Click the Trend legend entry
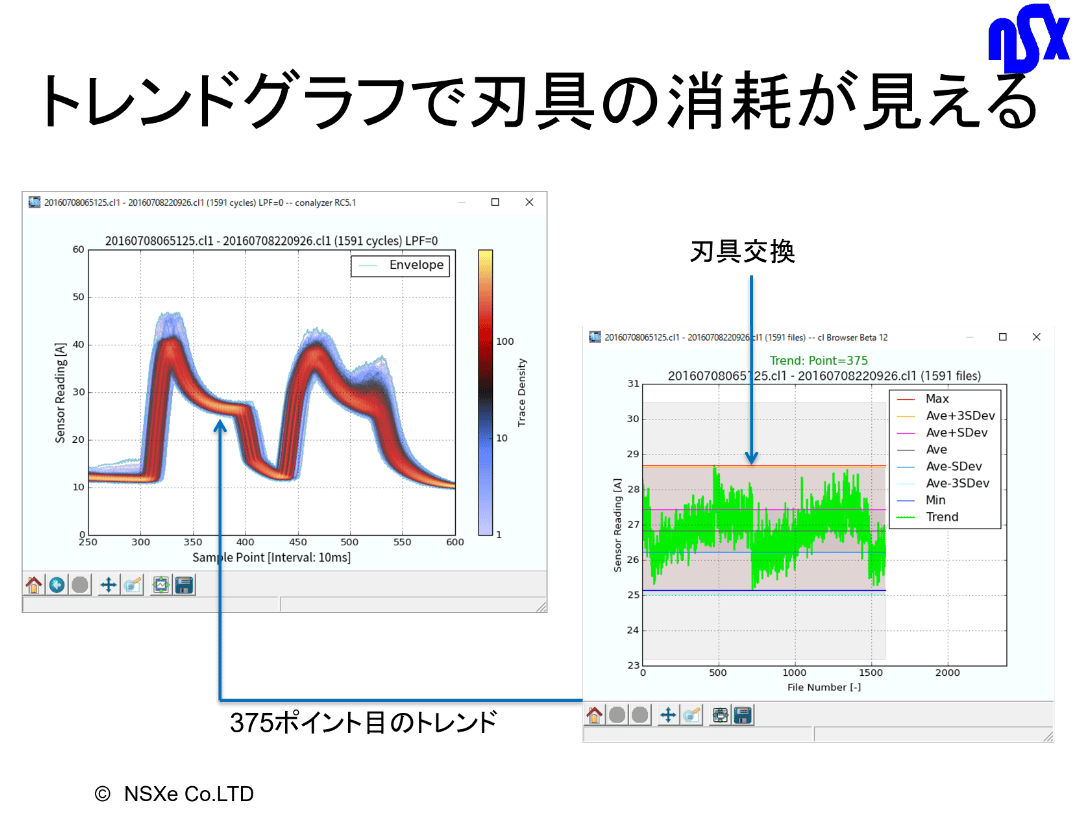Viewport: 1080px width, 830px height. click(x=927, y=517)
